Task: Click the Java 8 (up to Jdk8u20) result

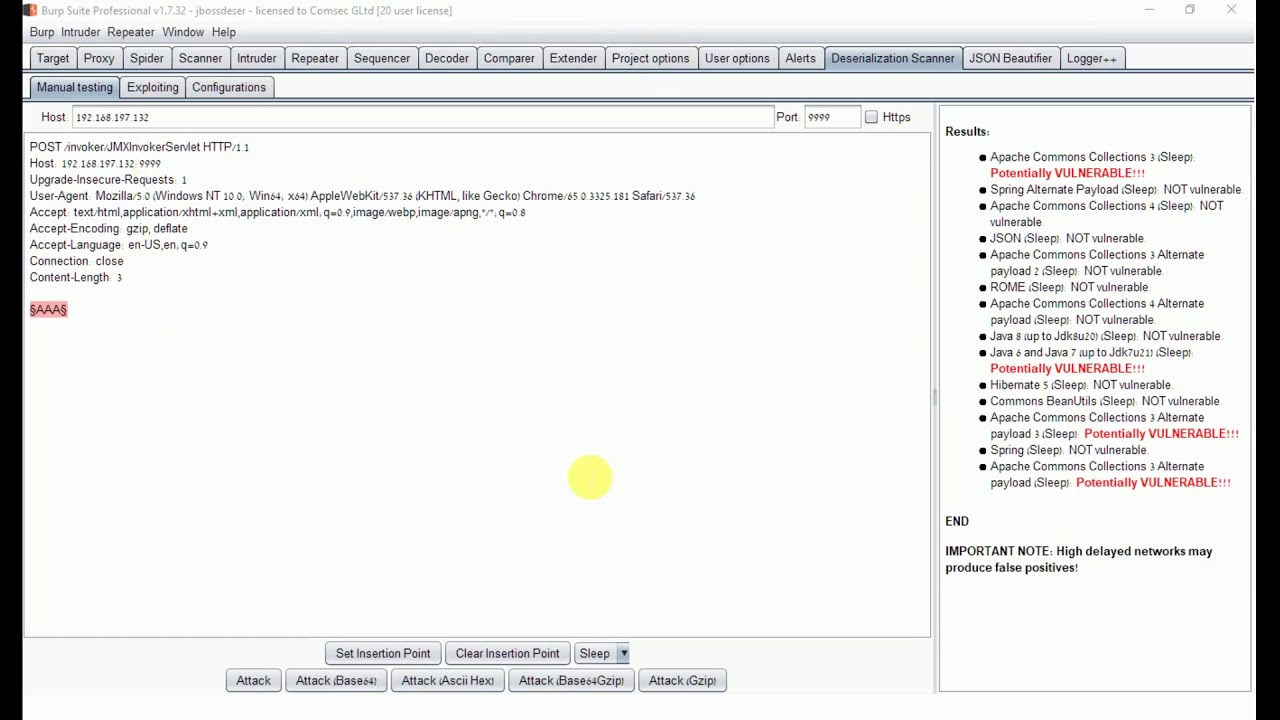Action: (x=1105, y=336)
